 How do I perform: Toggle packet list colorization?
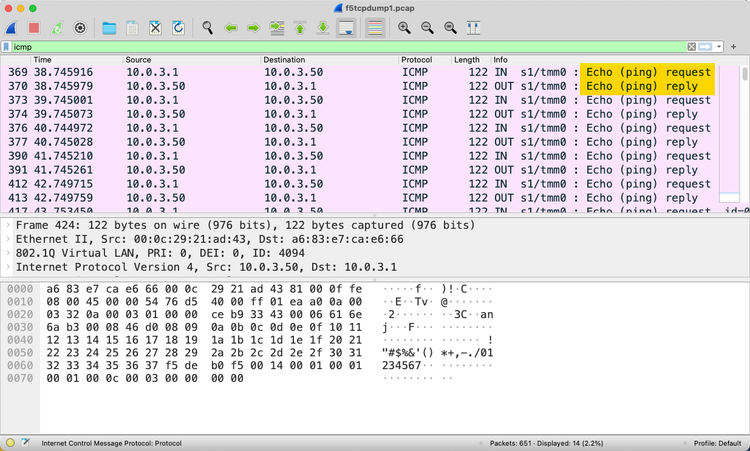(x=375, y=28)
